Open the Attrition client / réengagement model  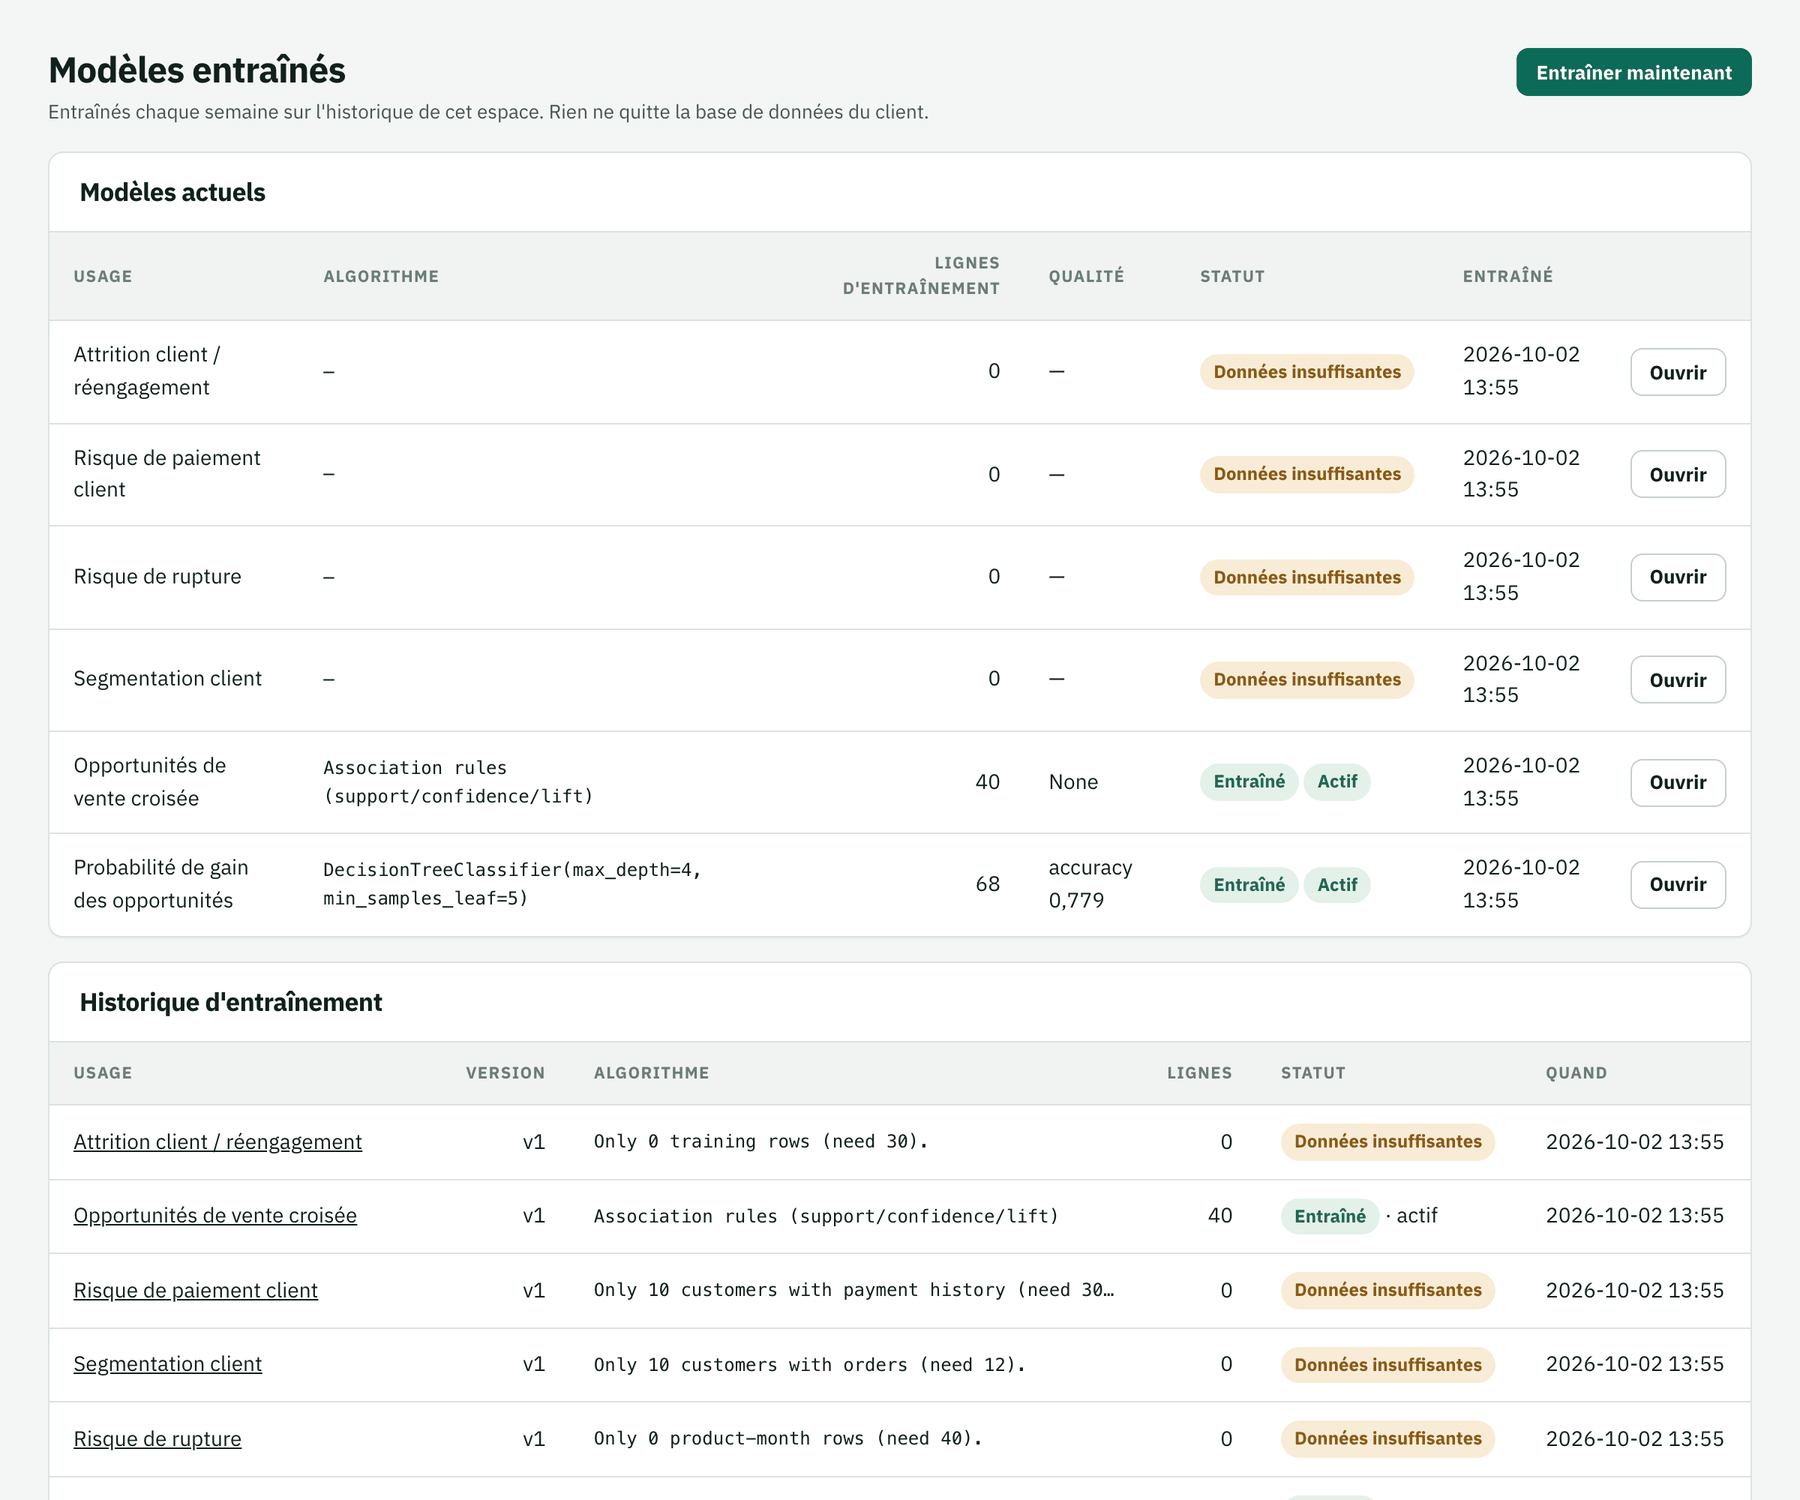[x=1677, y=372]
